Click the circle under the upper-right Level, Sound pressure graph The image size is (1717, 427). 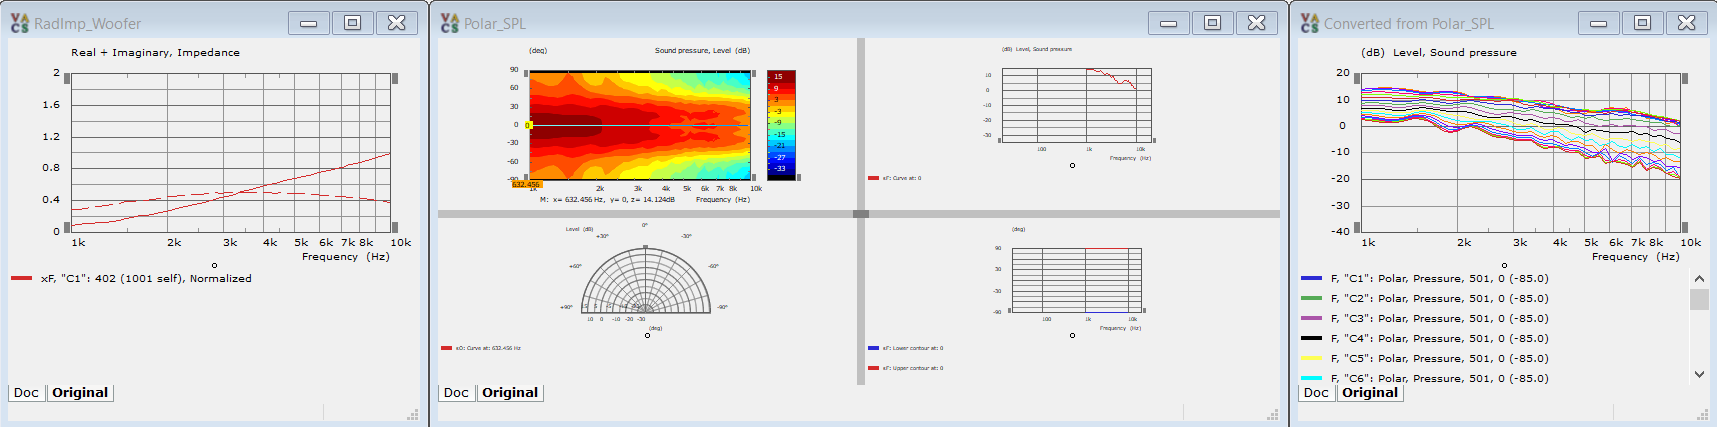click(1072, 166)
